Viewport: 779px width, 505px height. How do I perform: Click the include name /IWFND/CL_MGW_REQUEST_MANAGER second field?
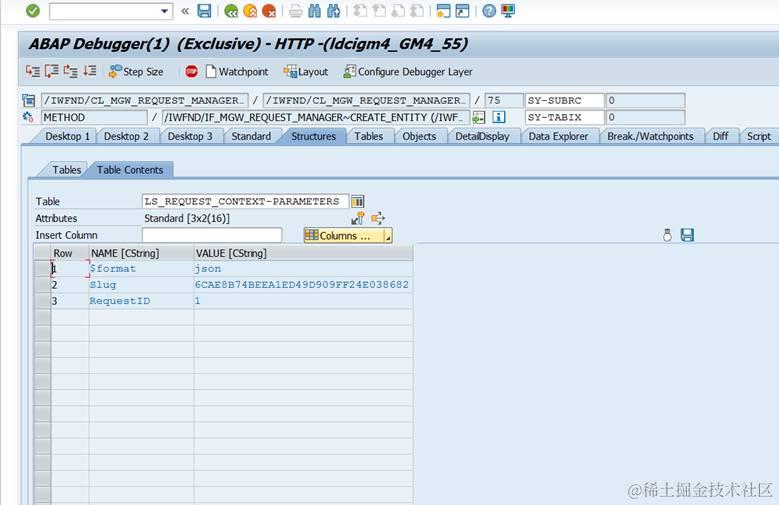coord(366,100)
